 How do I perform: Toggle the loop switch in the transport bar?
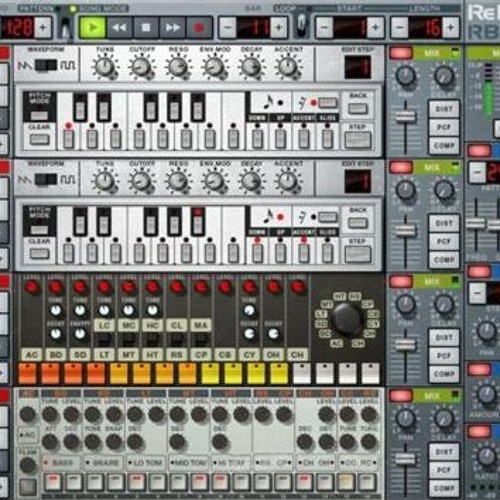tap(302, 25)
